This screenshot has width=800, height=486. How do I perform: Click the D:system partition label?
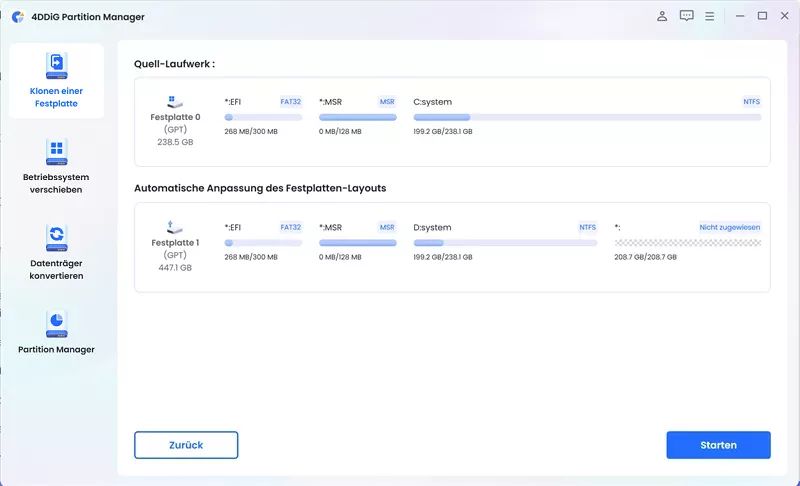tap(432, 227)
